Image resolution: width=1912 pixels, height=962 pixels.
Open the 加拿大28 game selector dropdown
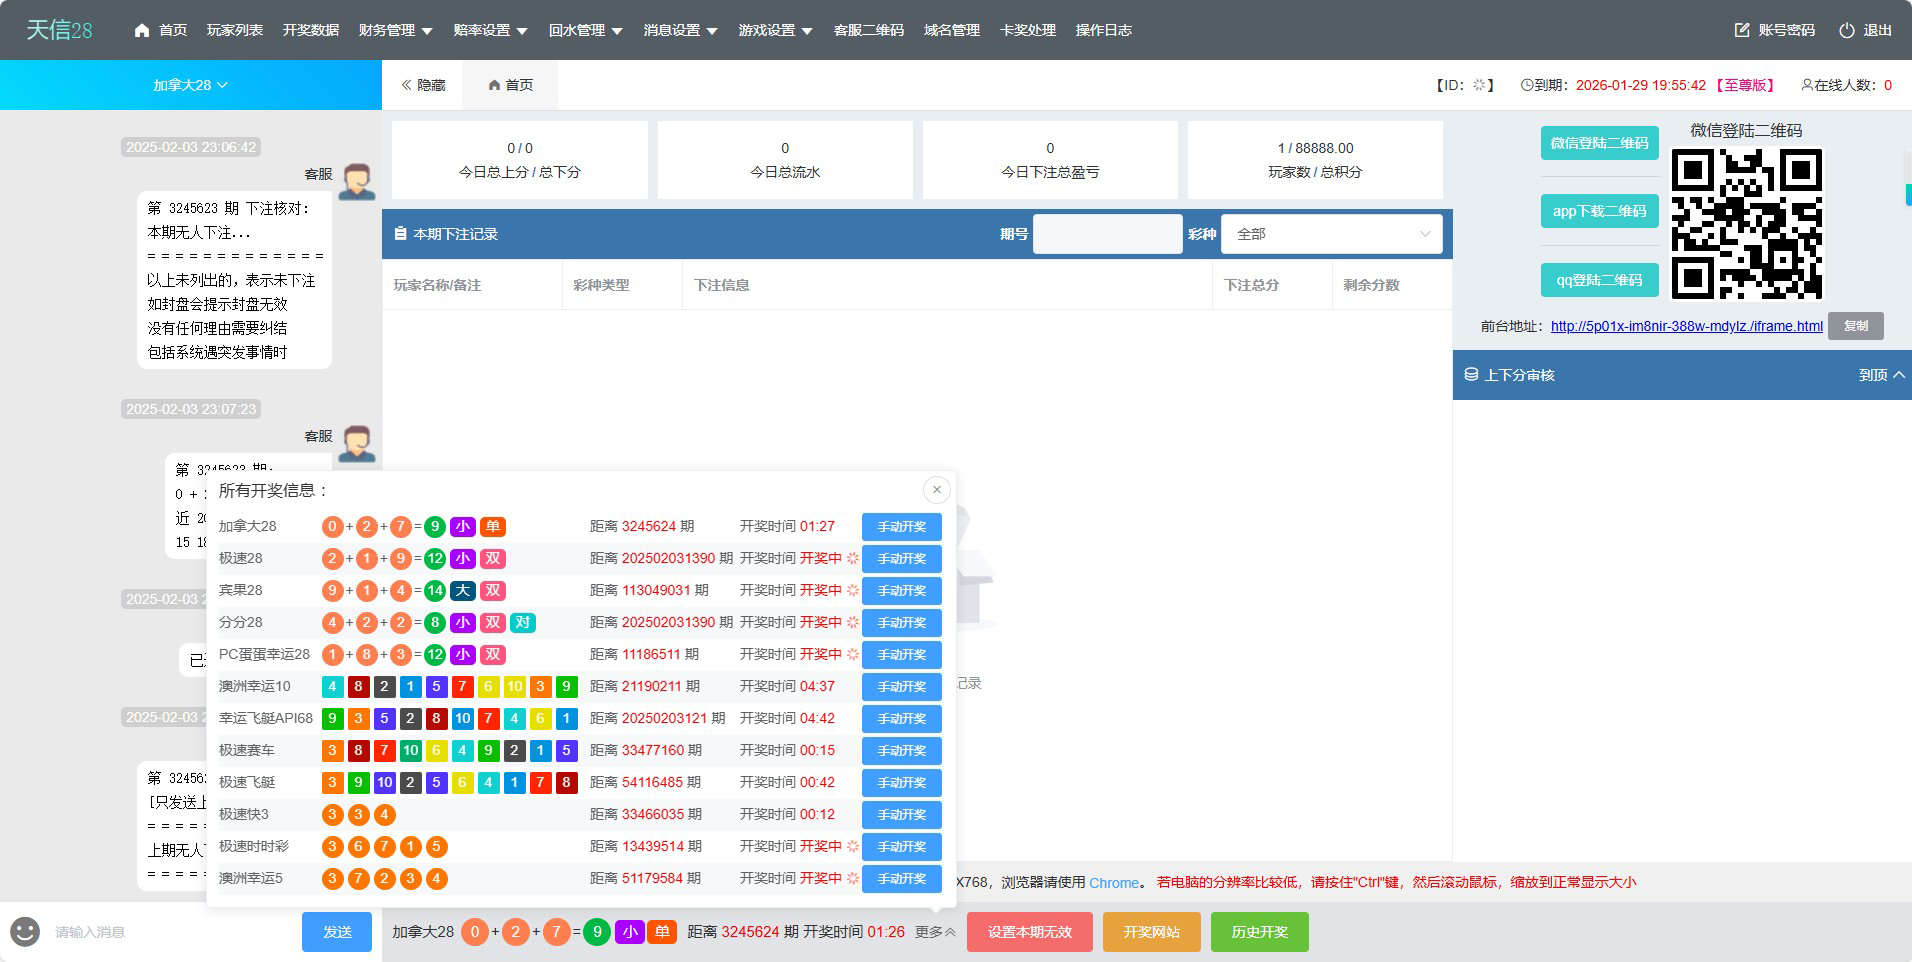pos(190,85)
